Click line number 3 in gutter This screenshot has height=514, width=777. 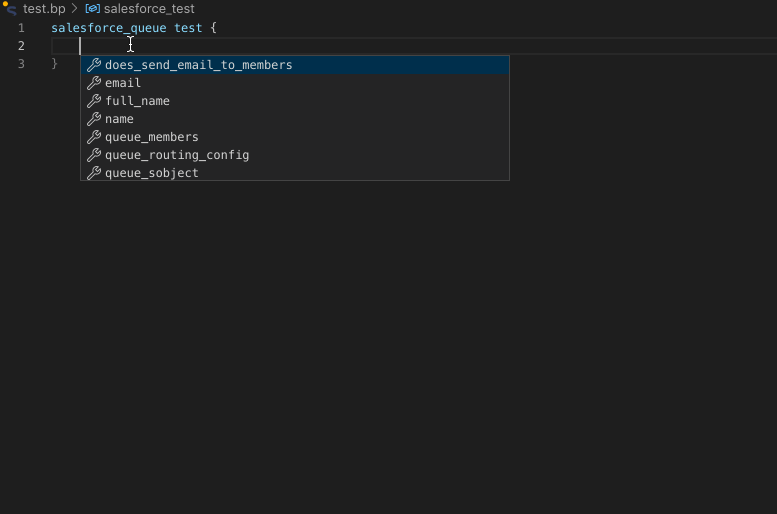point(21,63)
